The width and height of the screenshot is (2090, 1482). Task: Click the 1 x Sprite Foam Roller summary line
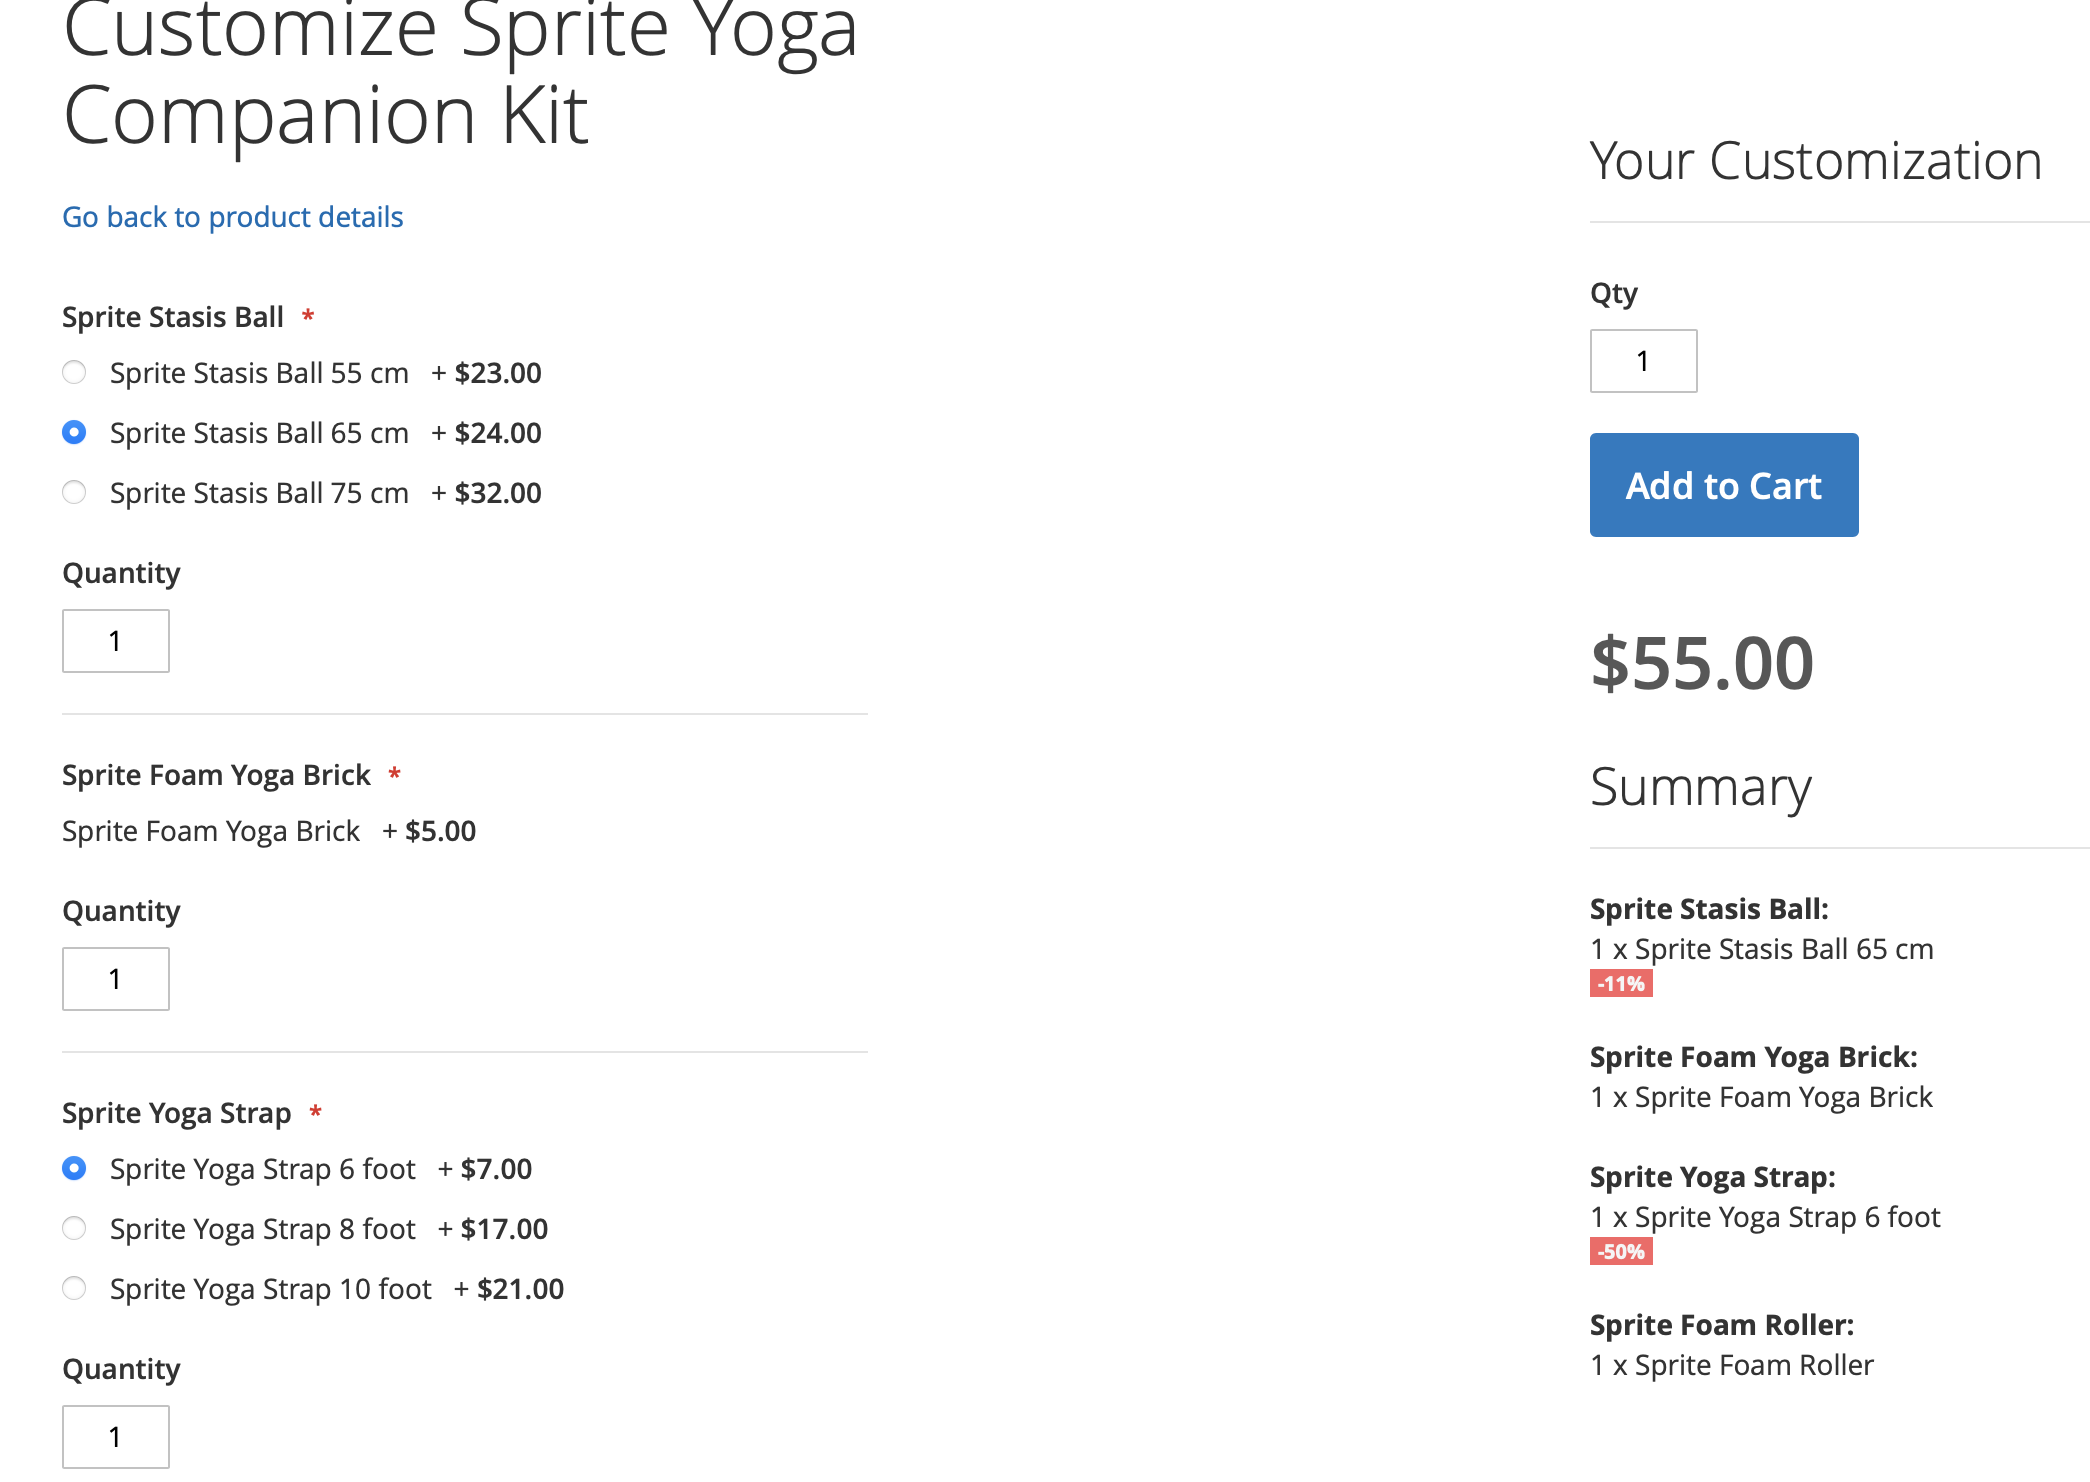coord(1731,1365)
